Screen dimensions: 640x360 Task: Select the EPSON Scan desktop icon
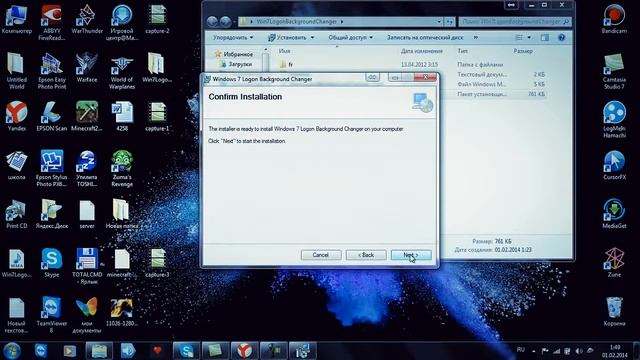tap(51, 116)
